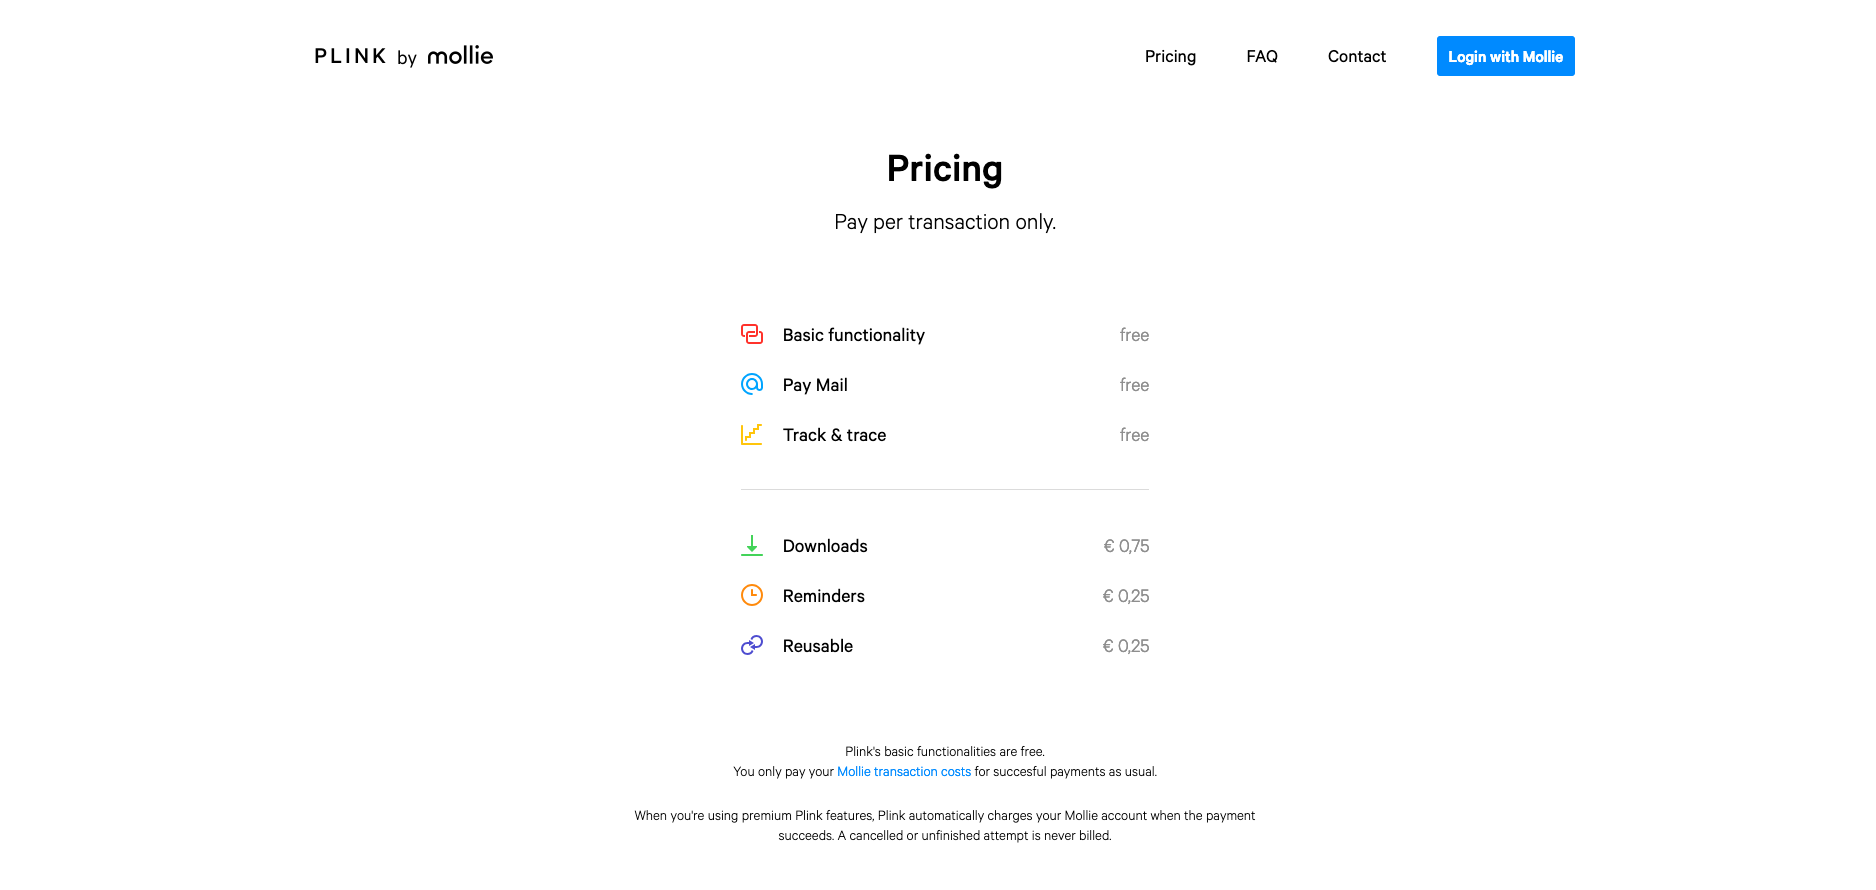Go to the FAQ page
Image resolution: width=1876 pixels, height=890 pixels.
[1262, 56]
